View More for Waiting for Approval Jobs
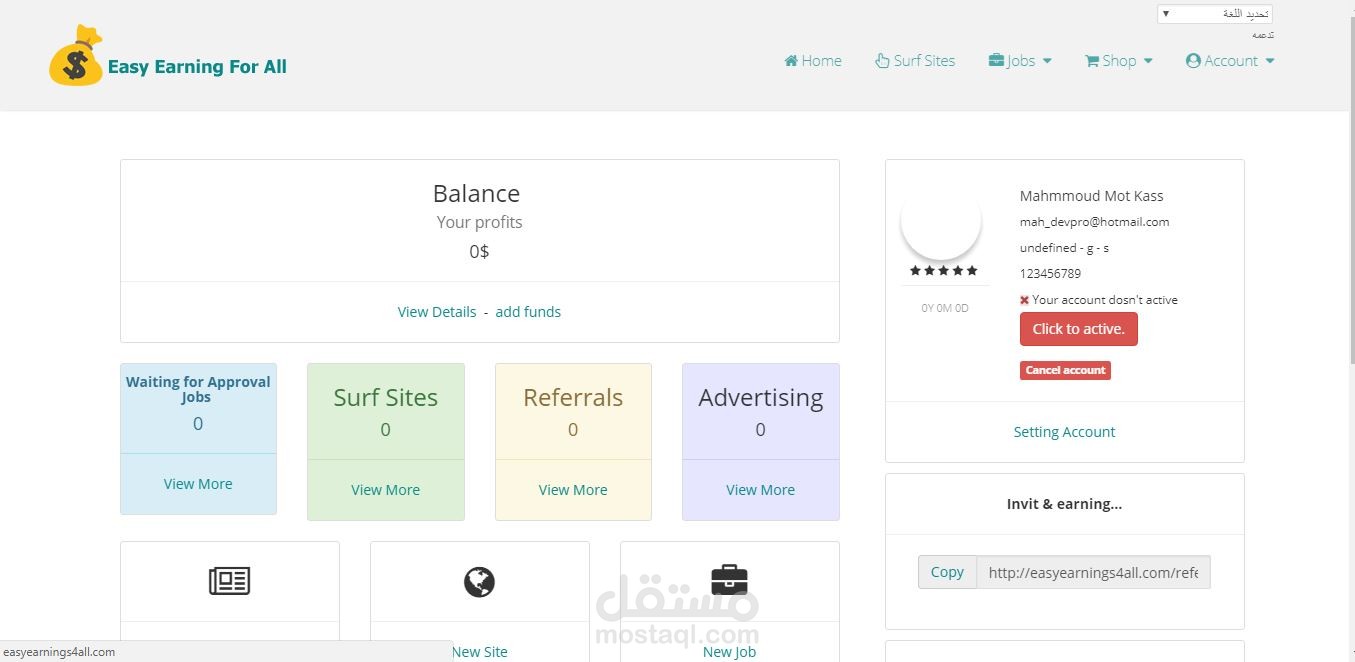Viewport: 1355px width, 662px height. click(198, 484)
